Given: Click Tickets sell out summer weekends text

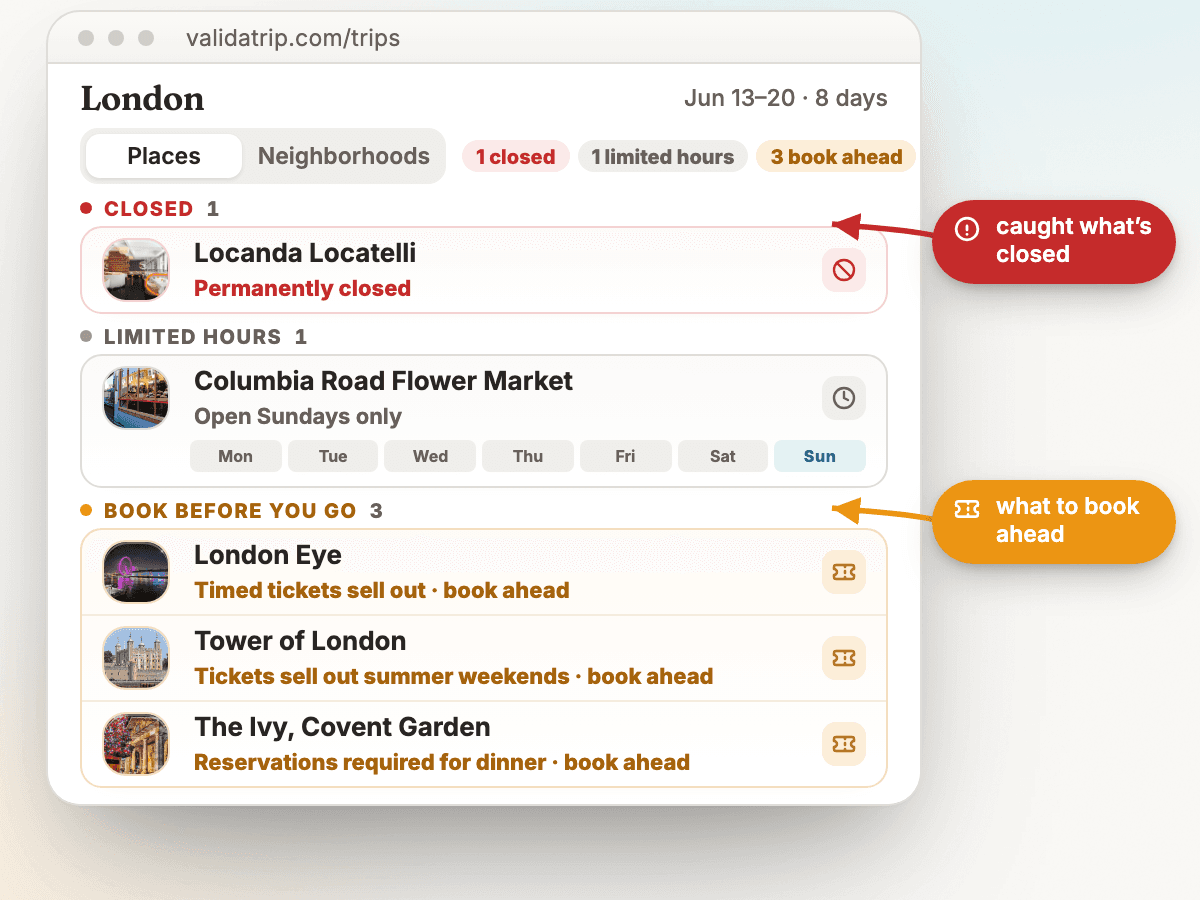Looking at the screenshot, I should [381, 676].
